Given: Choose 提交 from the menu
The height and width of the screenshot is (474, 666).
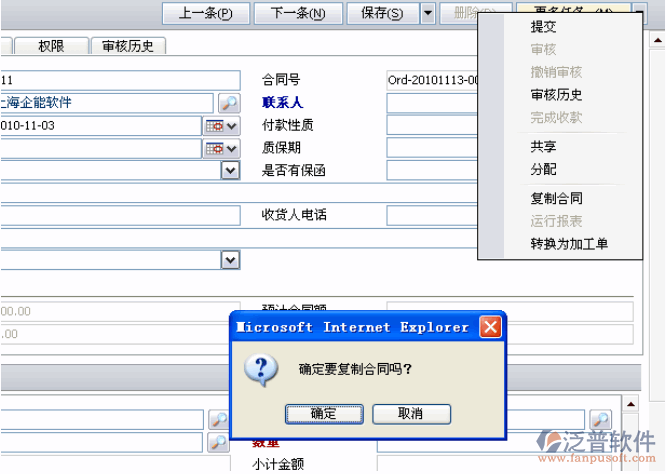Looking at the screenshot, I should (x=543, y=27).
